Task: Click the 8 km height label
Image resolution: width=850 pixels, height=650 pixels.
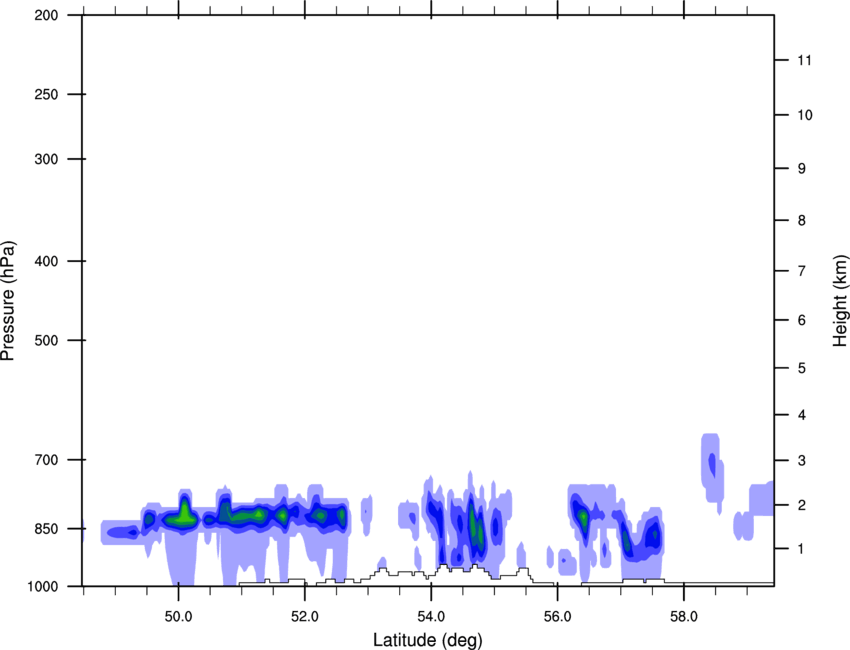Action: pyautogui.click(x=801, y=221)
